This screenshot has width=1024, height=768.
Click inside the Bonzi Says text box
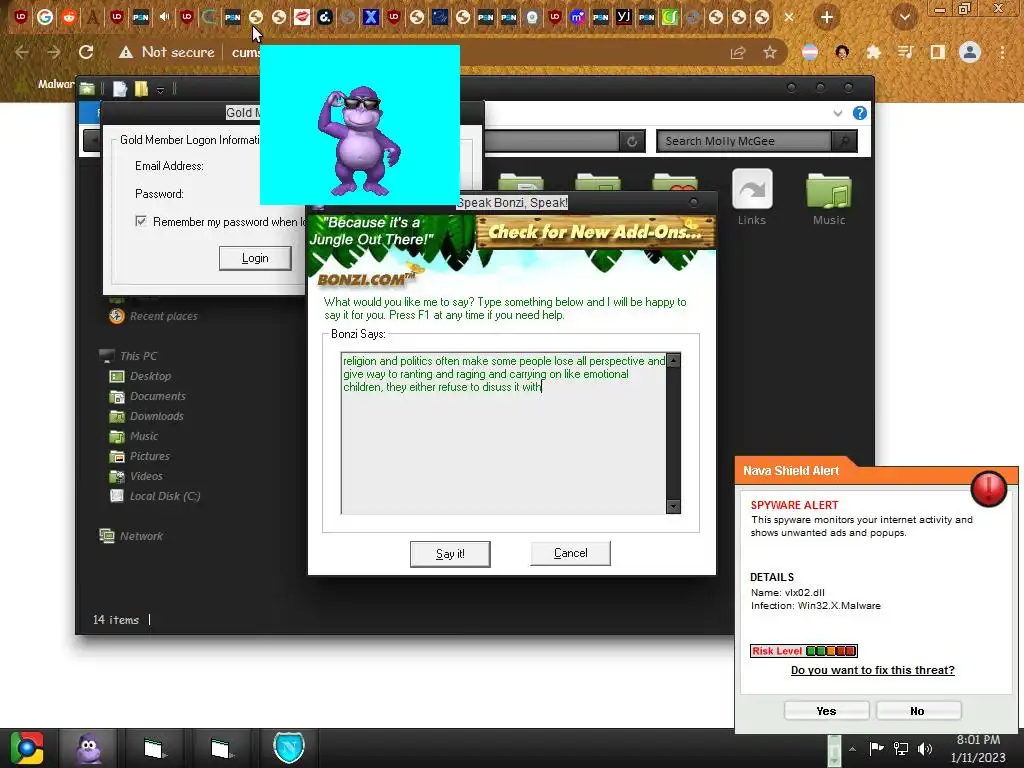tap(504, 434)
